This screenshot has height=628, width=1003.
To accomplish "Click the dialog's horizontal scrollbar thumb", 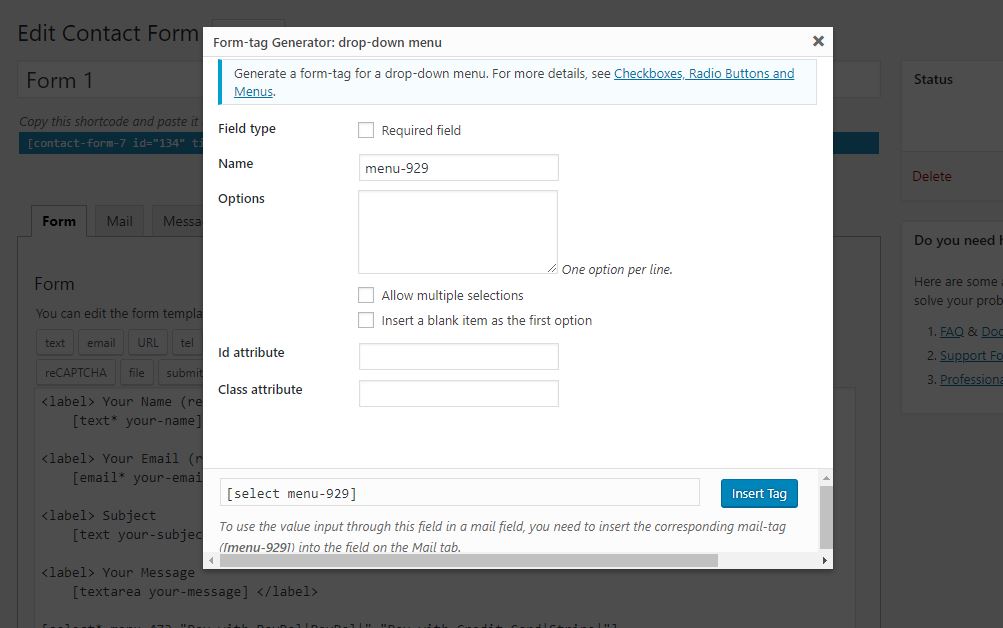I will 468,560.
